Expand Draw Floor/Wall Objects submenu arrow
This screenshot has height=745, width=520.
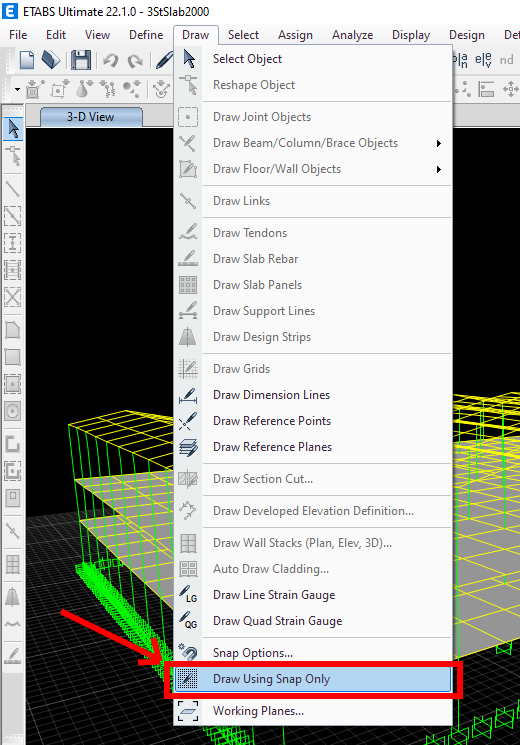pos(439,169)
